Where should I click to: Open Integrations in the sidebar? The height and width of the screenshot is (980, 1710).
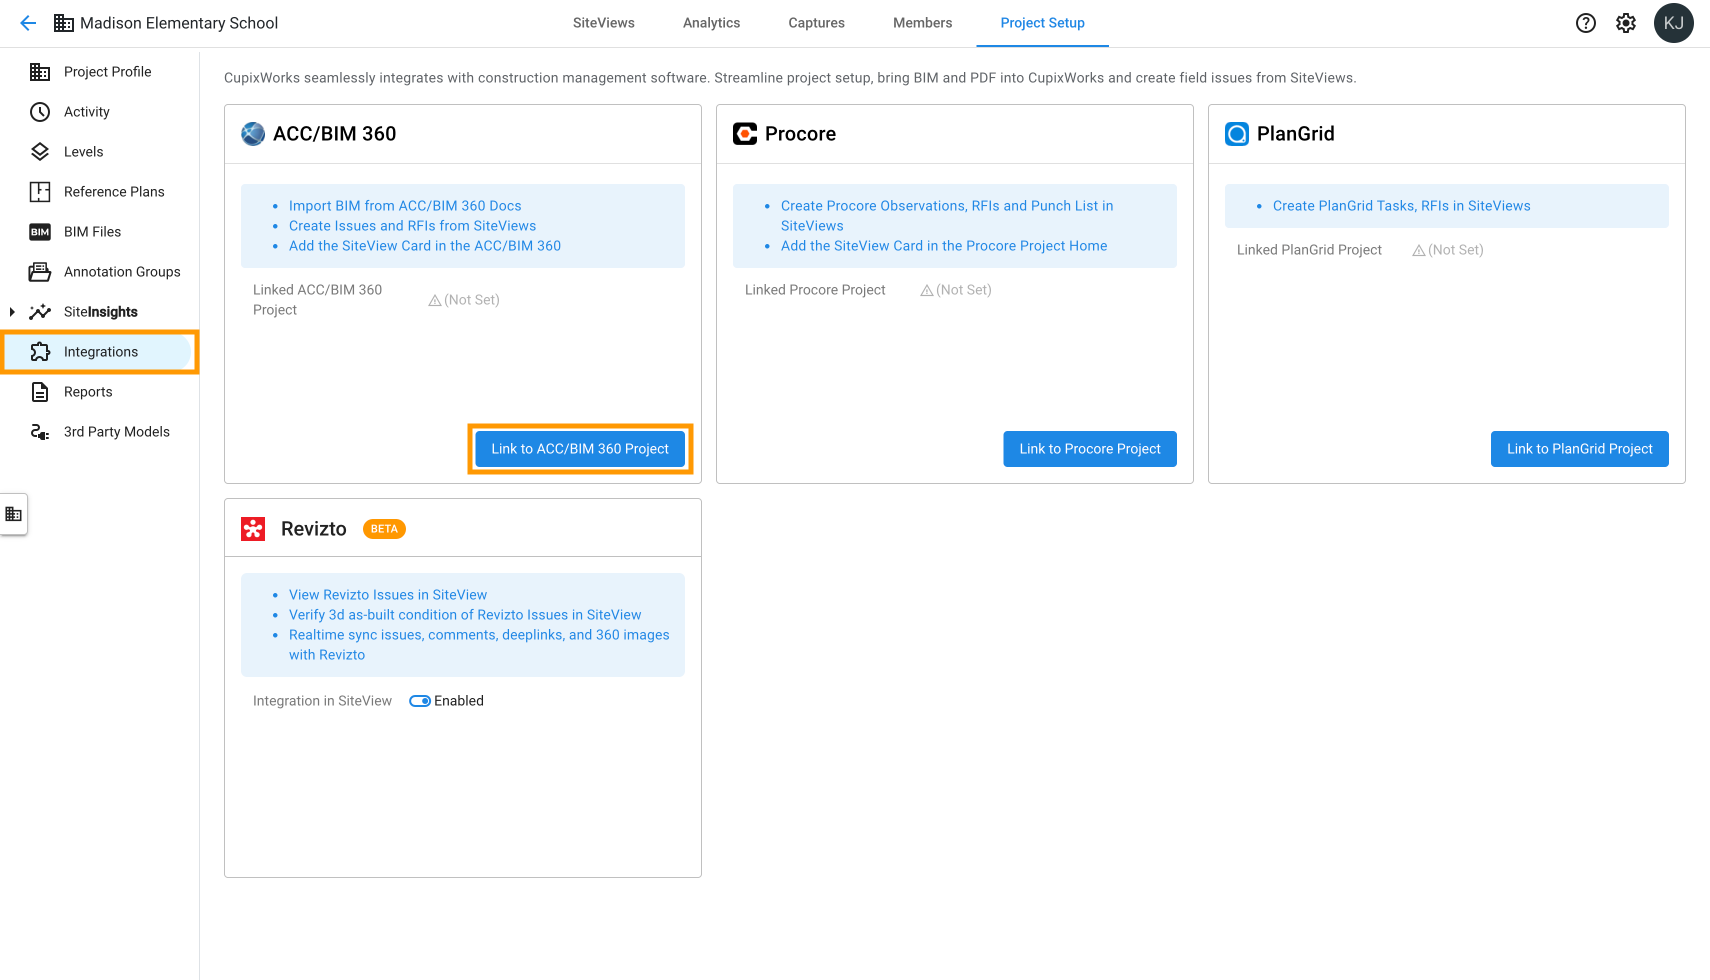tap(100, 352)
